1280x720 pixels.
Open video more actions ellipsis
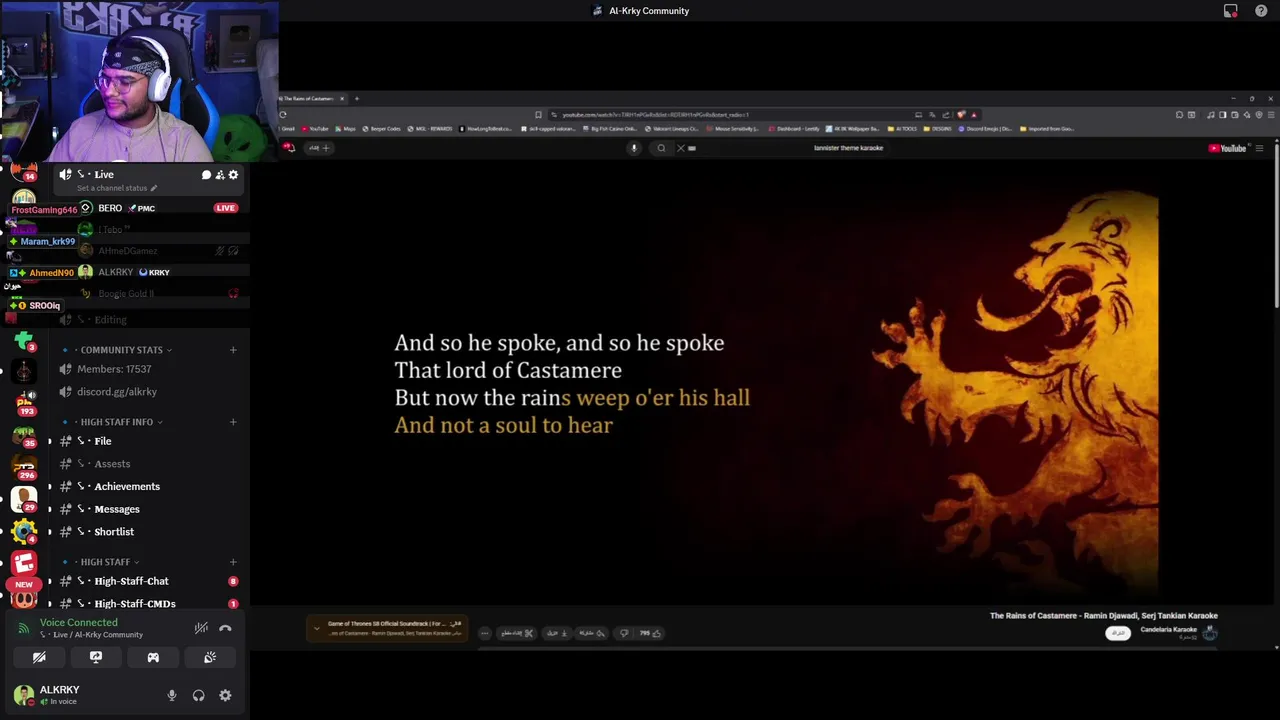485,633
